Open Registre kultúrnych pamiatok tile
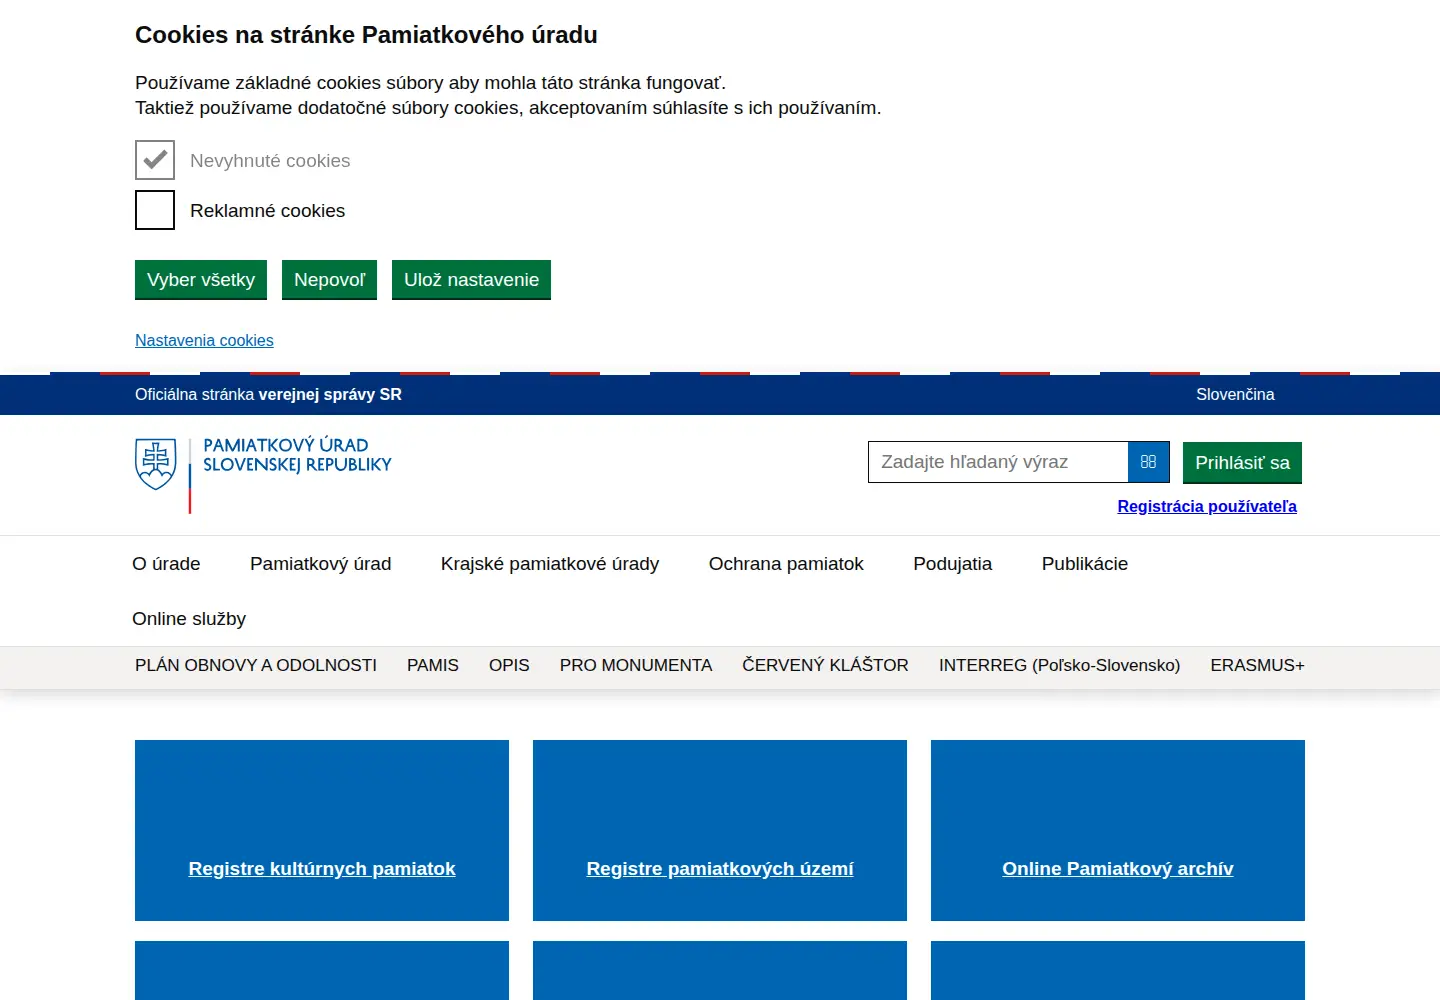This screenshot has height=1000, width=1440. tap(322, 830)
